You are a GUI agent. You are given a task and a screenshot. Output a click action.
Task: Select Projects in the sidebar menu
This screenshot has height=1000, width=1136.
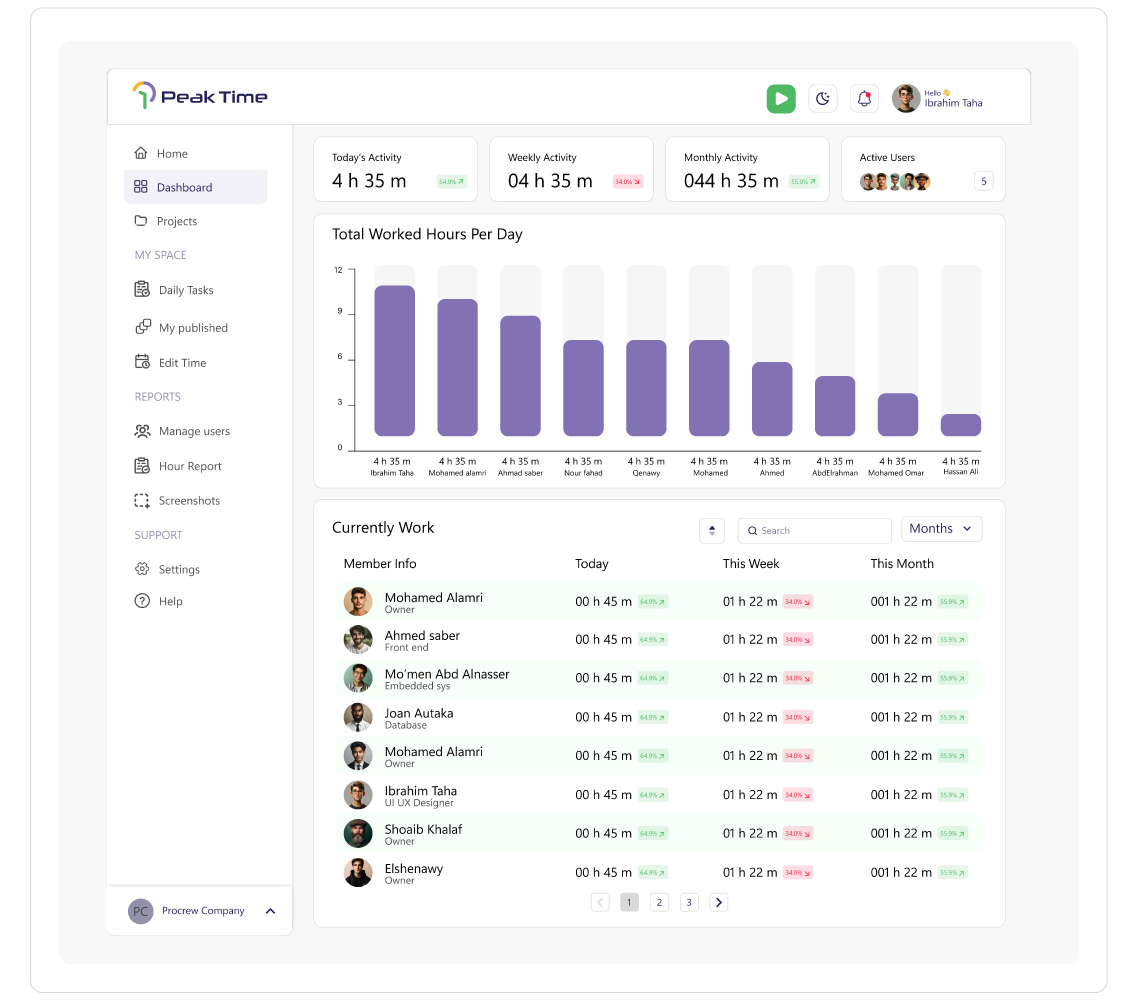point(166,221)
